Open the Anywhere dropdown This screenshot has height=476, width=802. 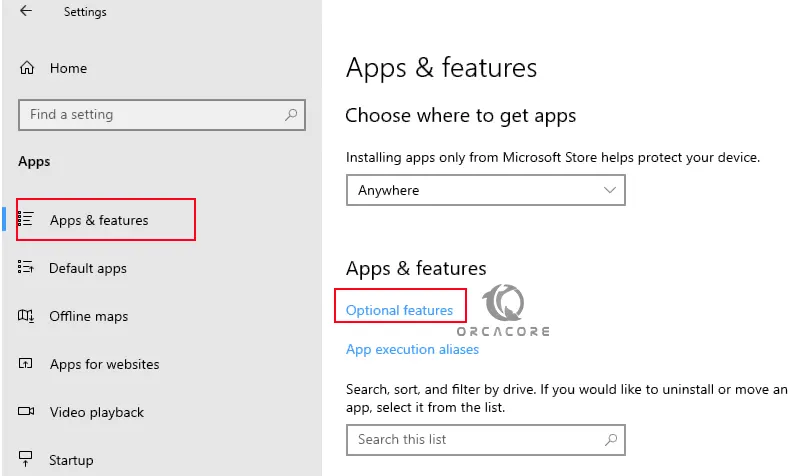pos(485,190)
